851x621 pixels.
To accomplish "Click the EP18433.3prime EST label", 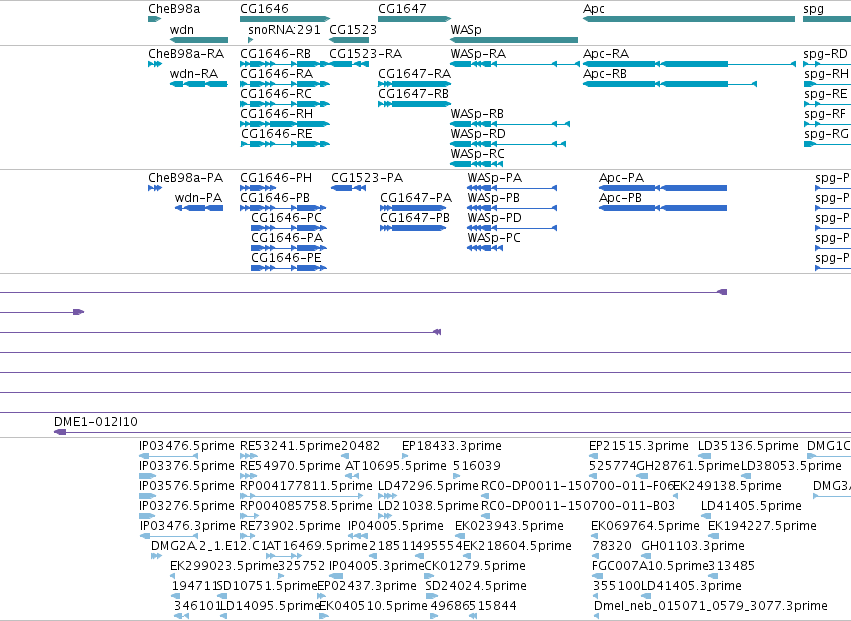I will point(452,446).
